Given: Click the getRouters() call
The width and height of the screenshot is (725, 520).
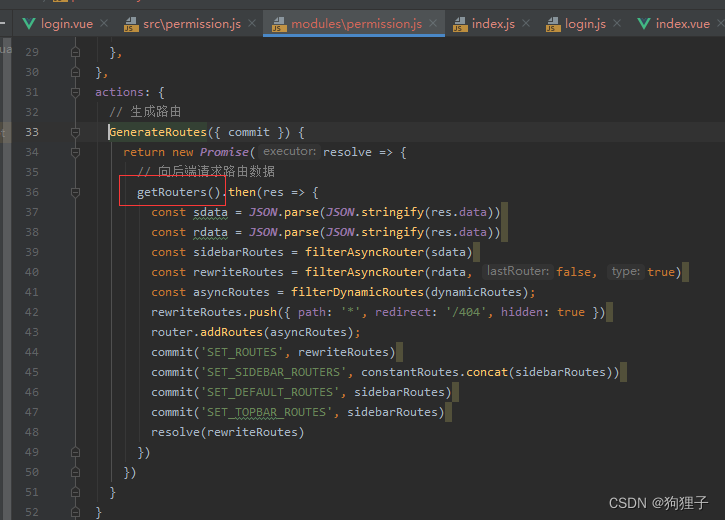Looking at the screenshot, I should point(178,192).
